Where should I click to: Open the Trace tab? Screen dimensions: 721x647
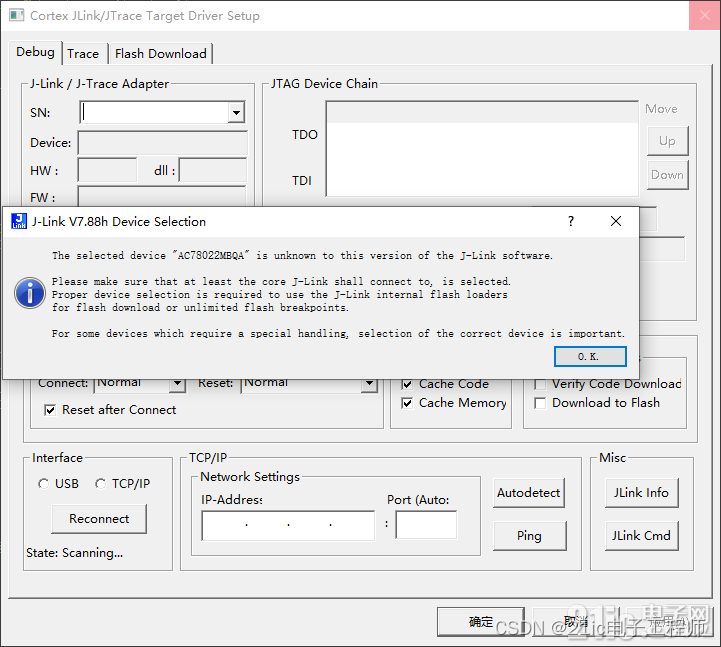(83, 54)
